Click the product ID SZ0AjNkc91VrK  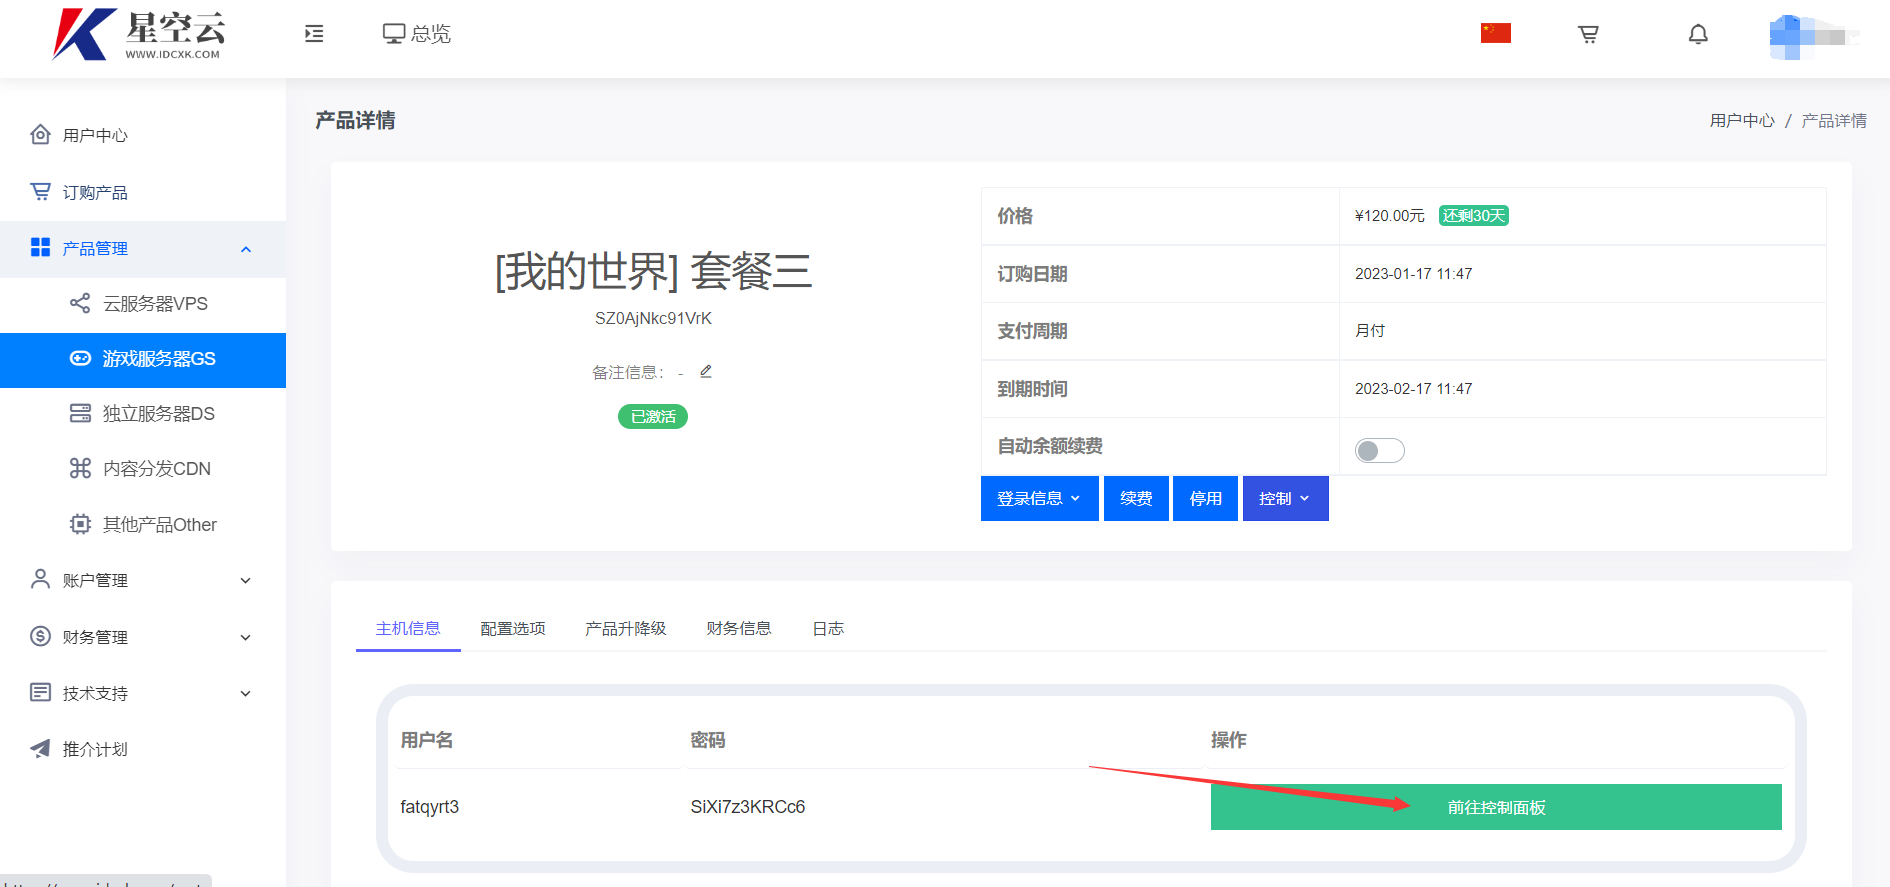653,318
